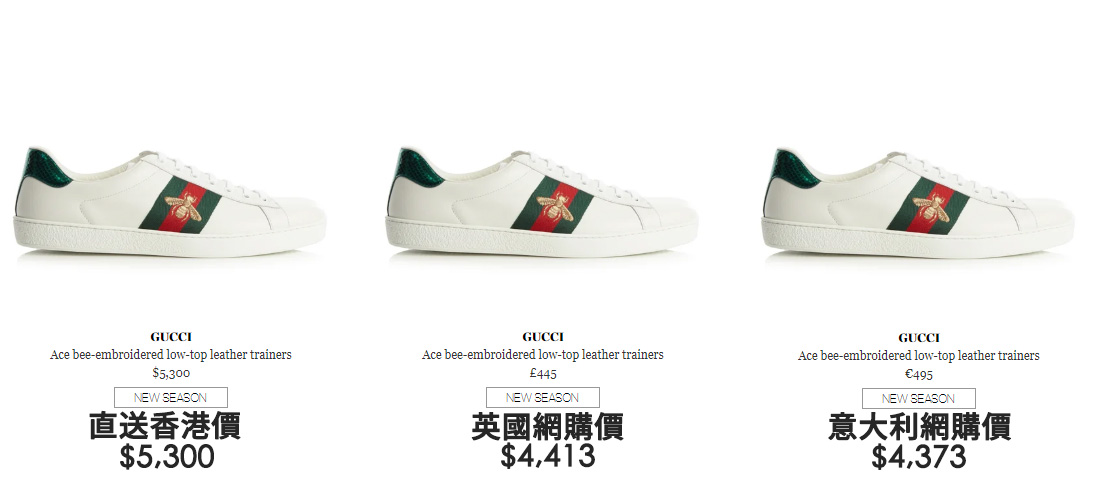1095x483 pixels.
Task: Click the large $4,373 converted price
Action: (919, 456)
